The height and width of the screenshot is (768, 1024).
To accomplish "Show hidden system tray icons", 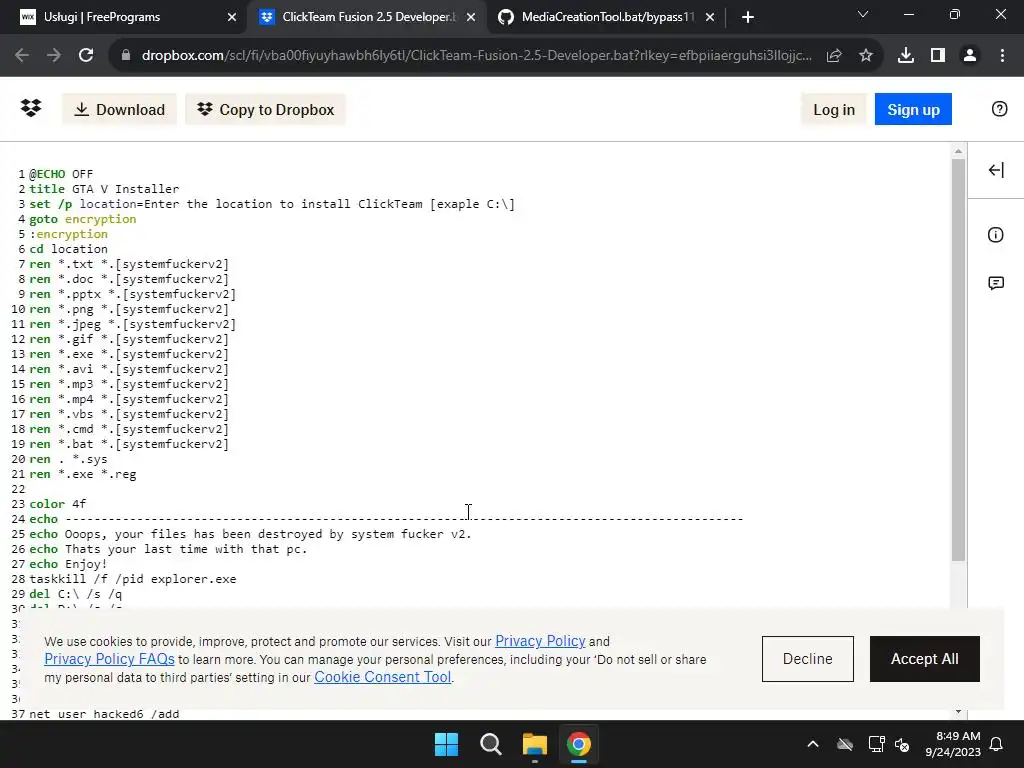I will point(812,744).
